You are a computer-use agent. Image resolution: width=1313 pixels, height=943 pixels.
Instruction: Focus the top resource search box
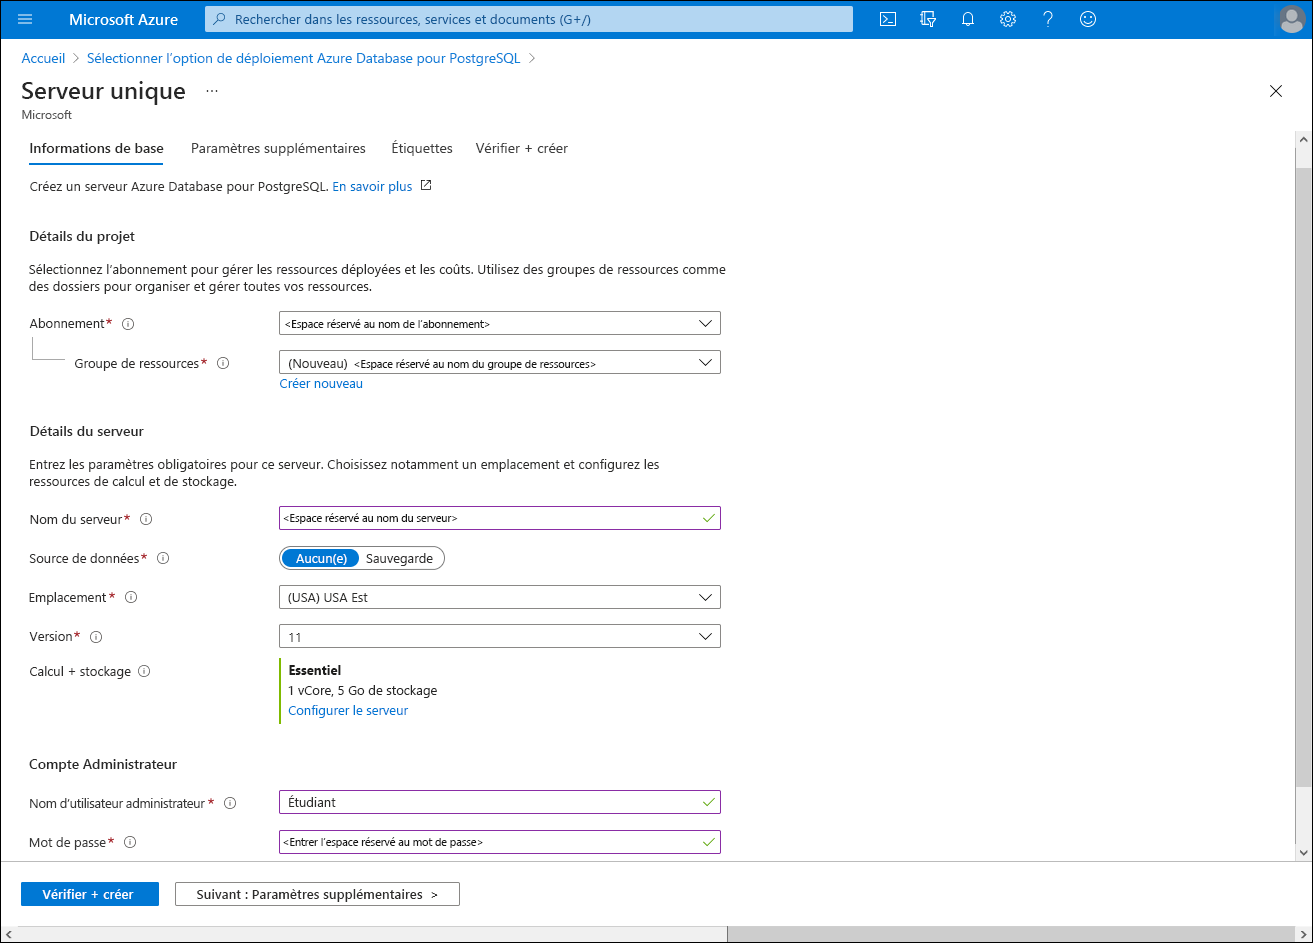pos(529,19)
